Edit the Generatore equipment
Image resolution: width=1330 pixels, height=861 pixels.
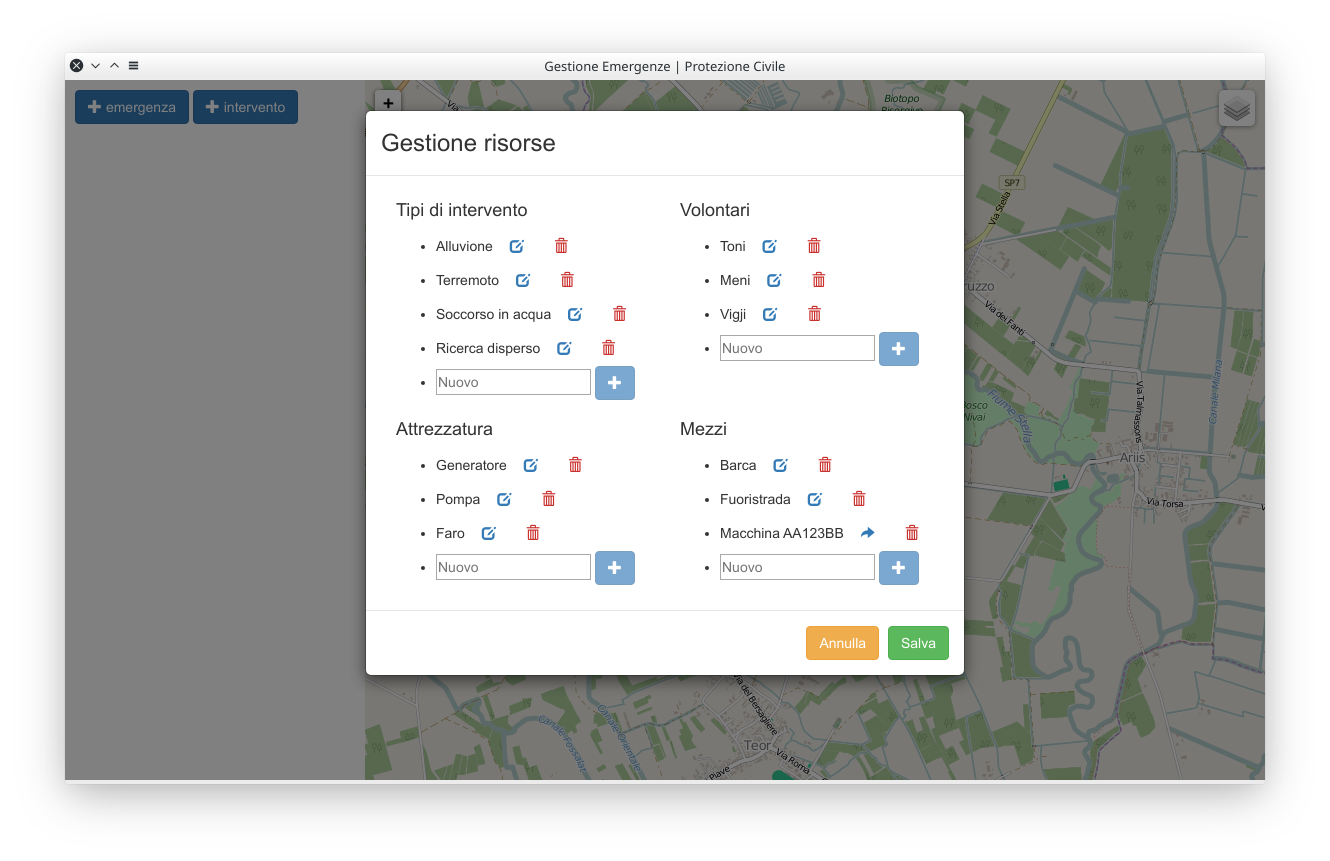click(x=531, y=465)
